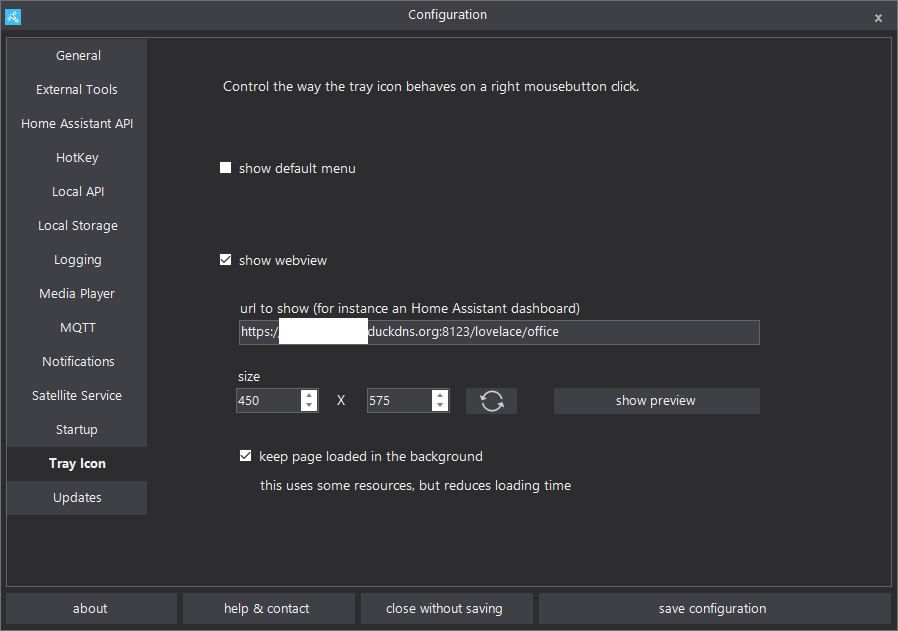Open the Local Storage tab

tap(77, 226)
